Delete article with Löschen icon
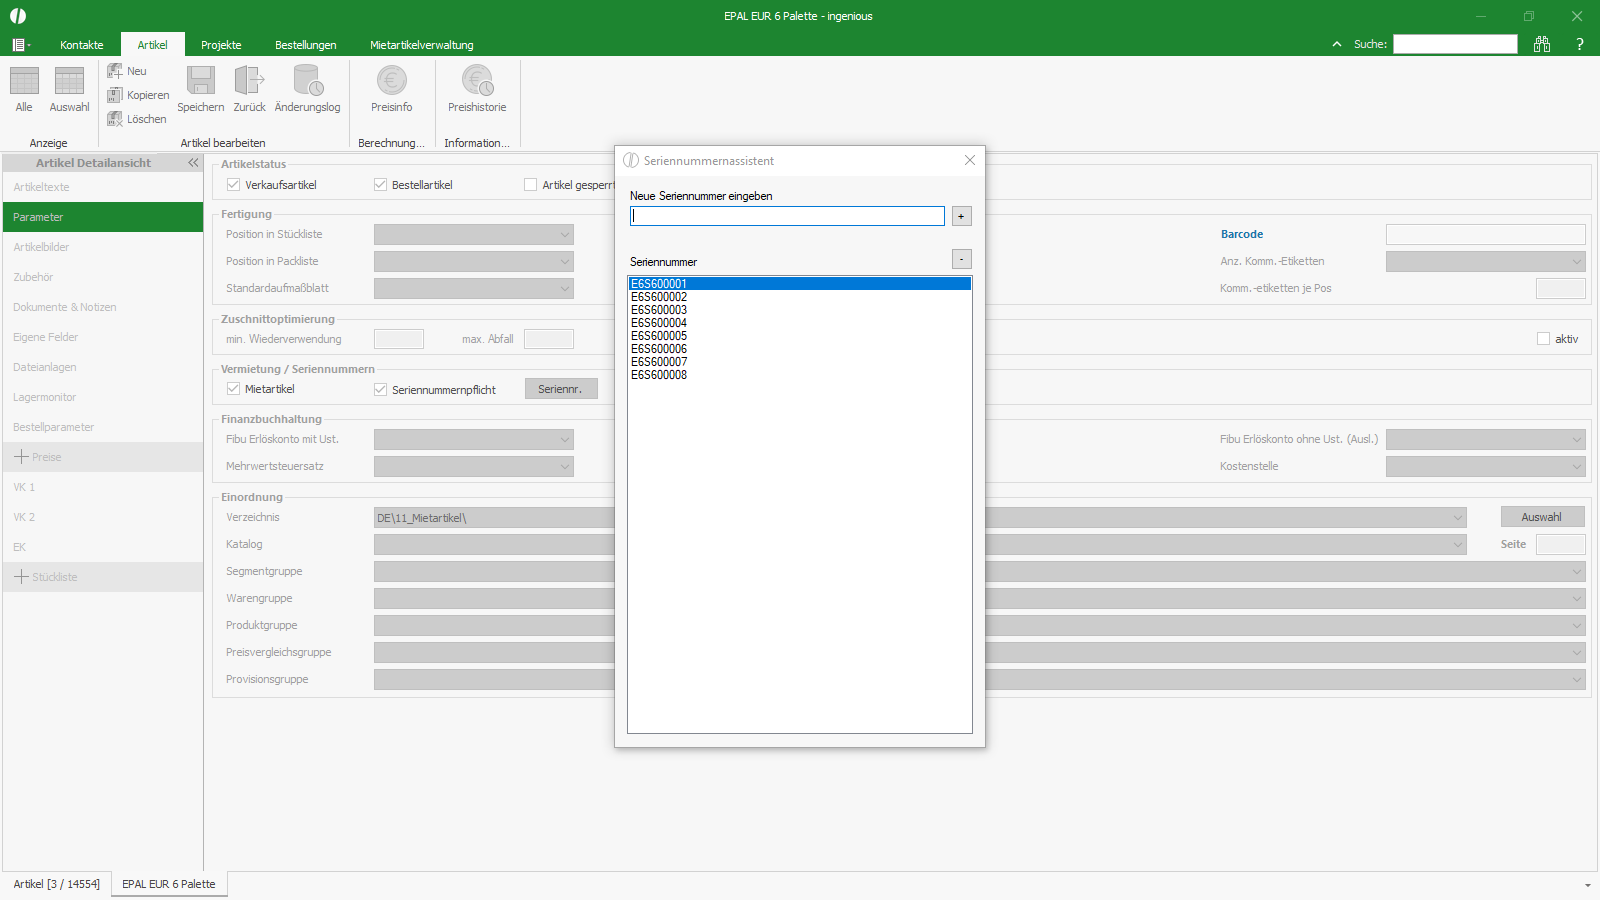This screenshot has width=1600, height=900. [115, 119]
